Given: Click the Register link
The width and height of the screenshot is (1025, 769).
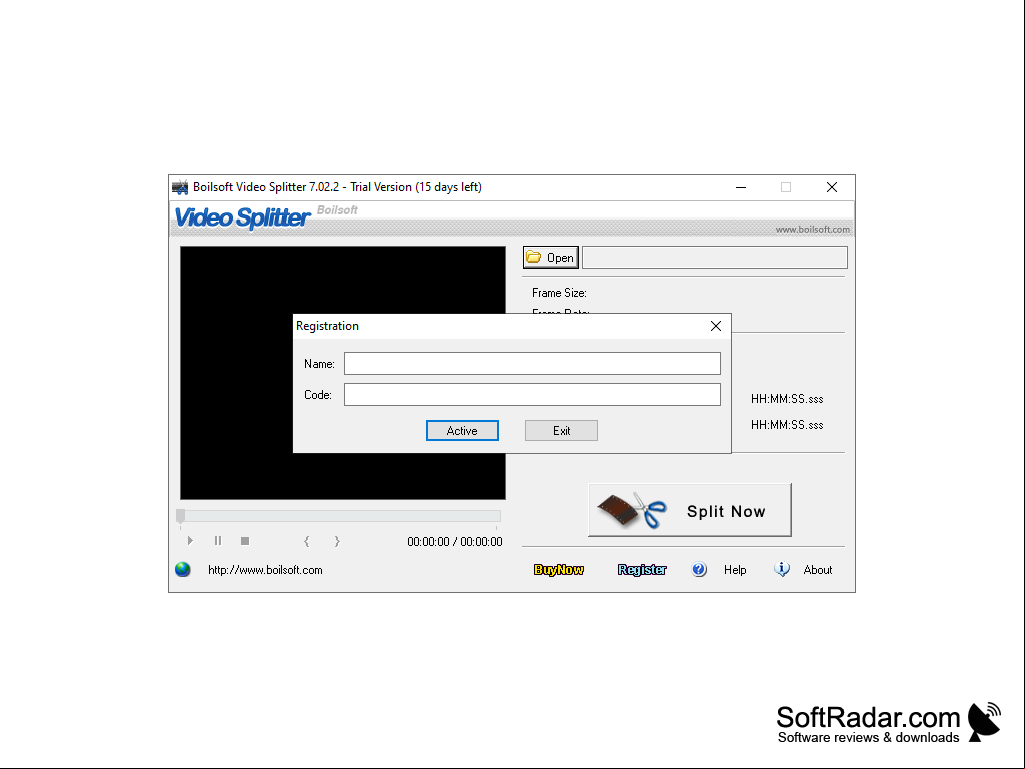Looking at the screenshot, I should click(642, 570).
